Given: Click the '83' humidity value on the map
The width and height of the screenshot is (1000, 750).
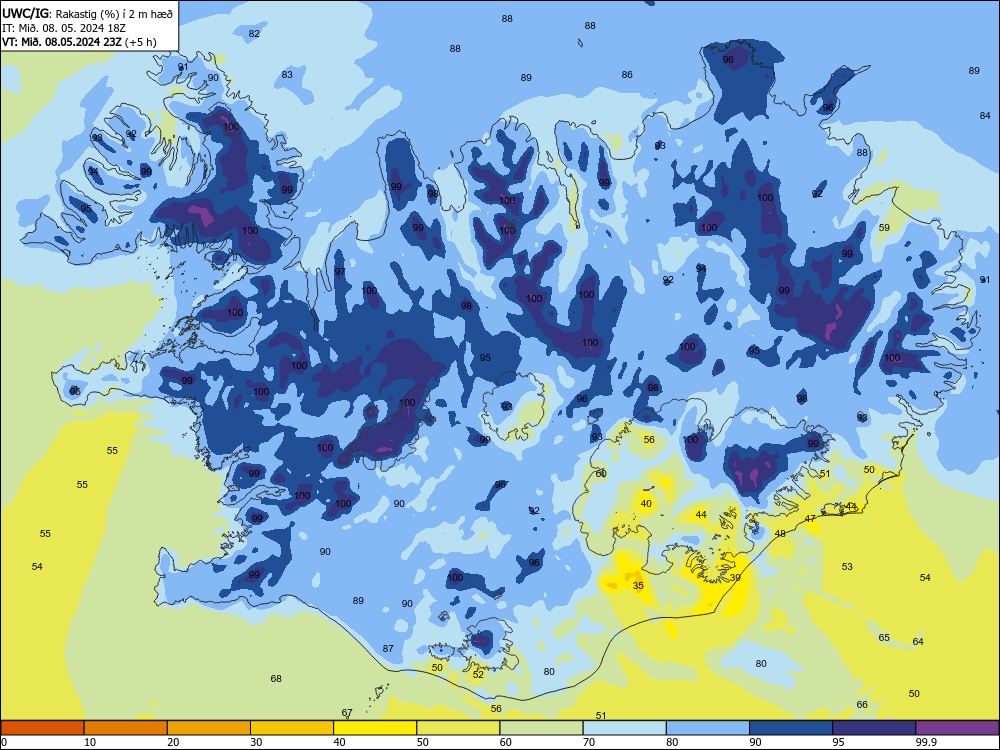Looking at the screenshot, I should (x=287, y=75).
